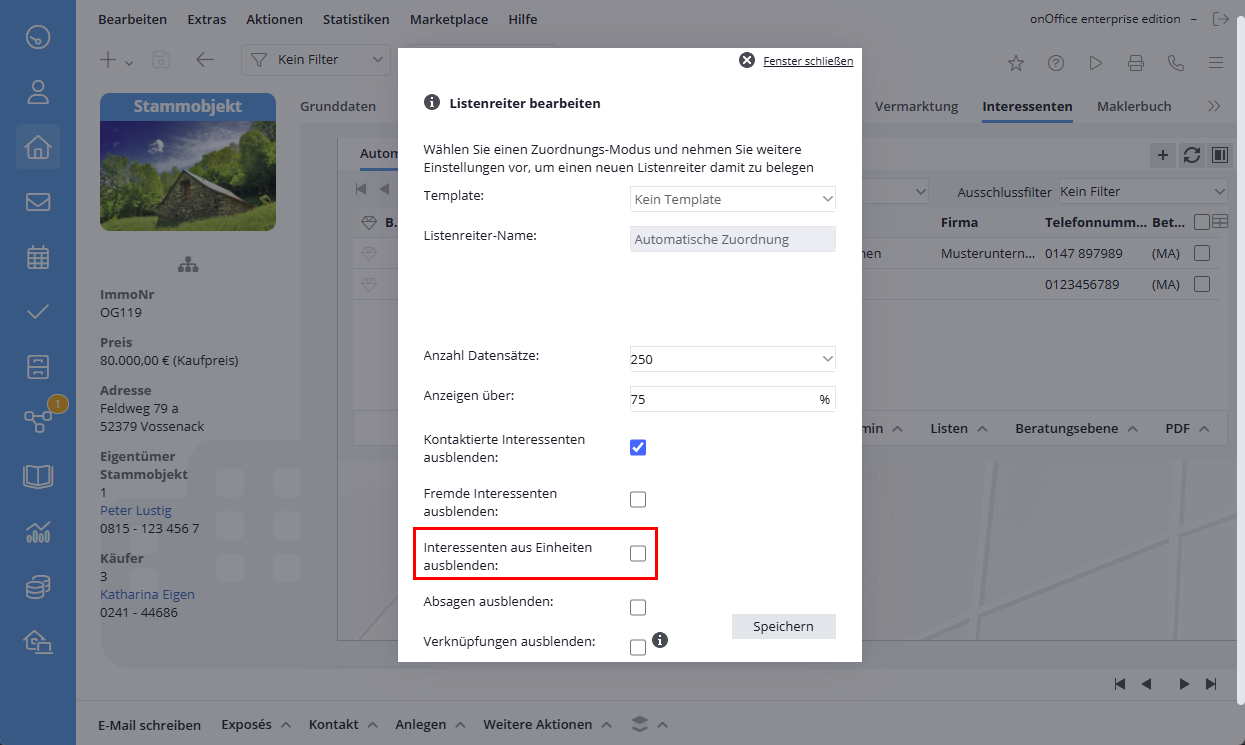
Task: Click the Fenster schließen link
Action: click(x=807, y=61)
